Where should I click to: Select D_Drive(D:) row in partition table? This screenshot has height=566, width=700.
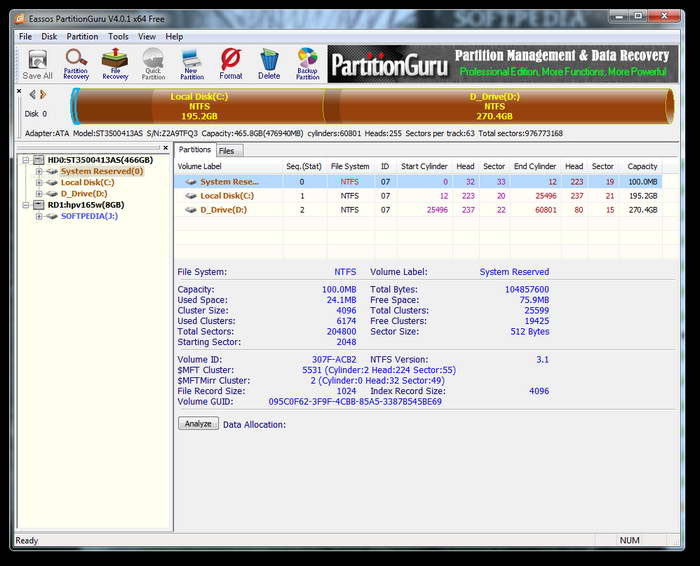(x=418, y=210)
